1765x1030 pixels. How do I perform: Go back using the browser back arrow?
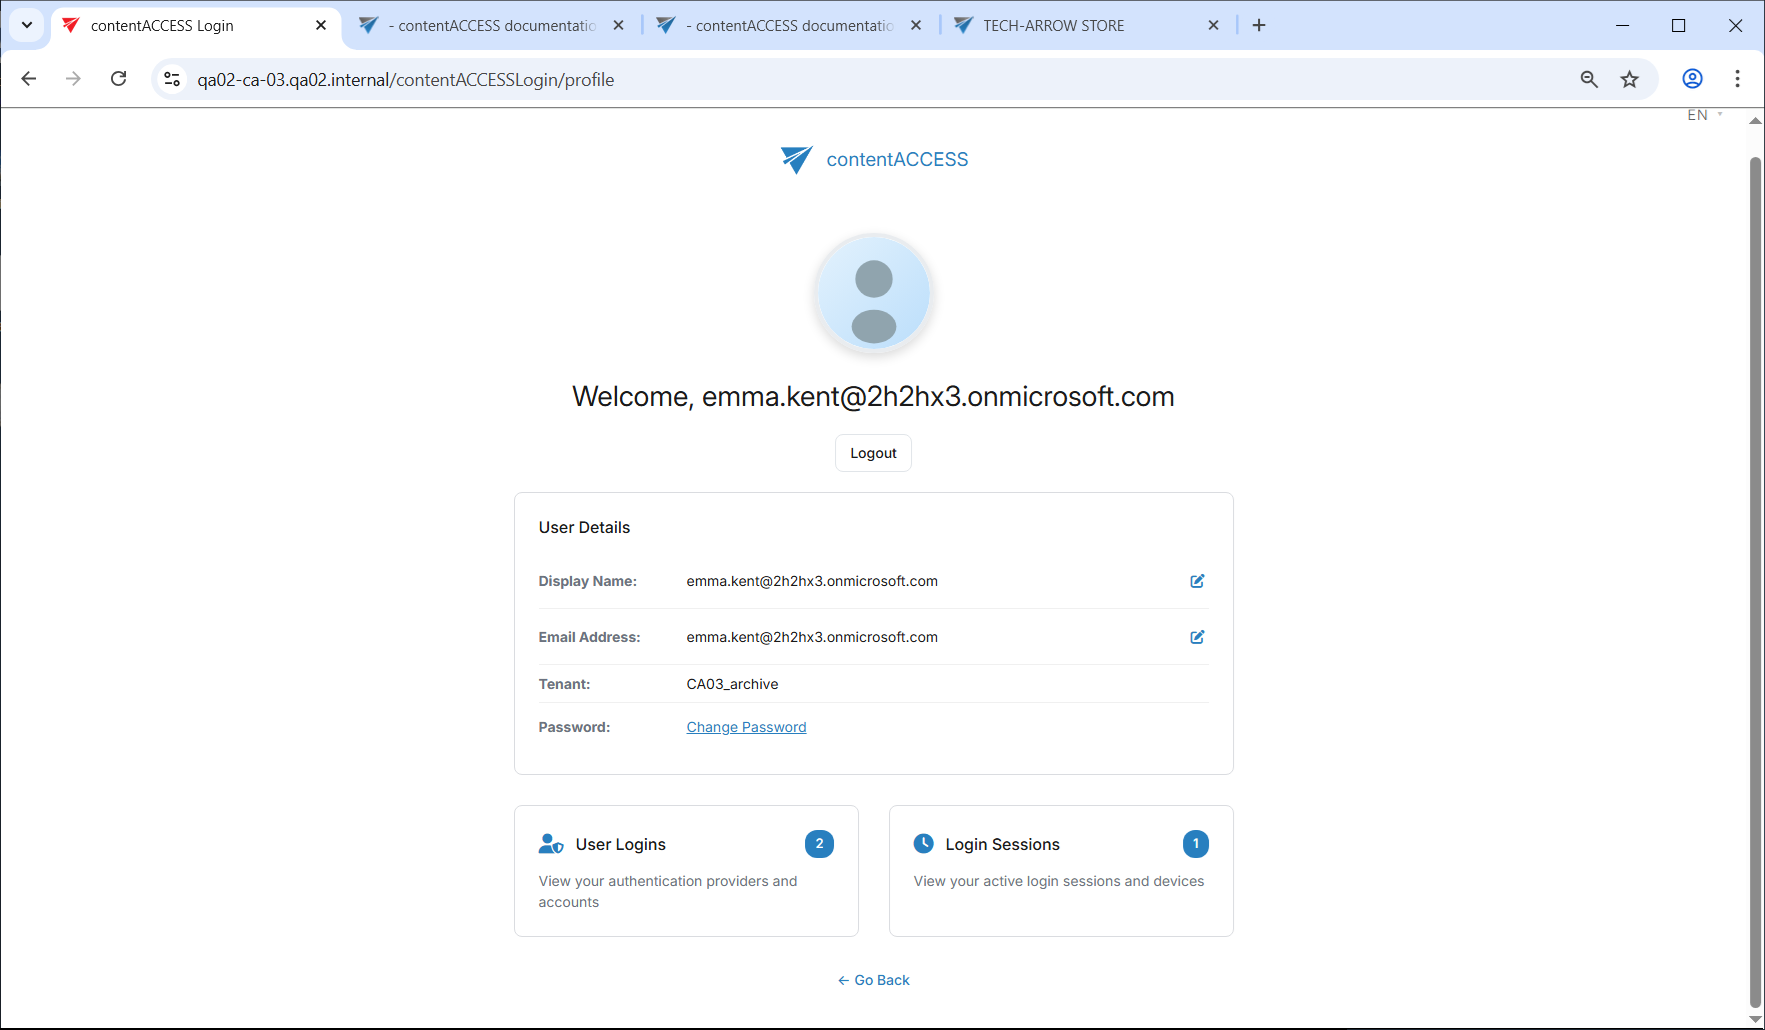click(29, 79)
